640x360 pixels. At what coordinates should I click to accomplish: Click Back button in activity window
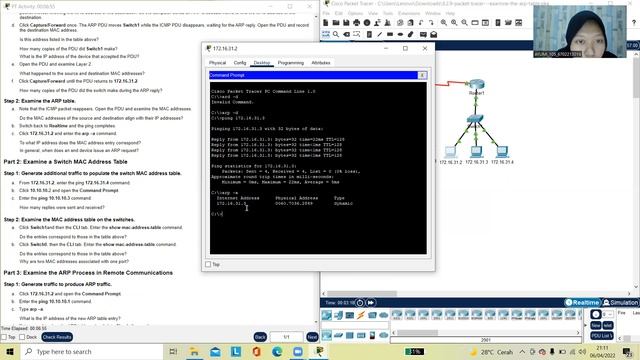point(260,337)
